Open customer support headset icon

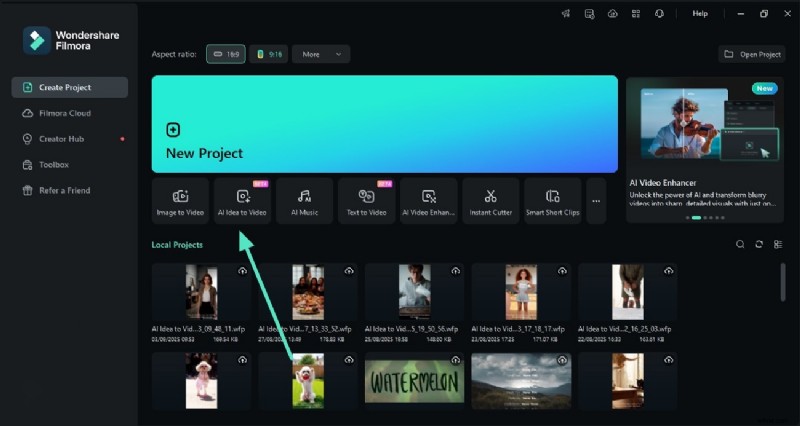point(659,14)
